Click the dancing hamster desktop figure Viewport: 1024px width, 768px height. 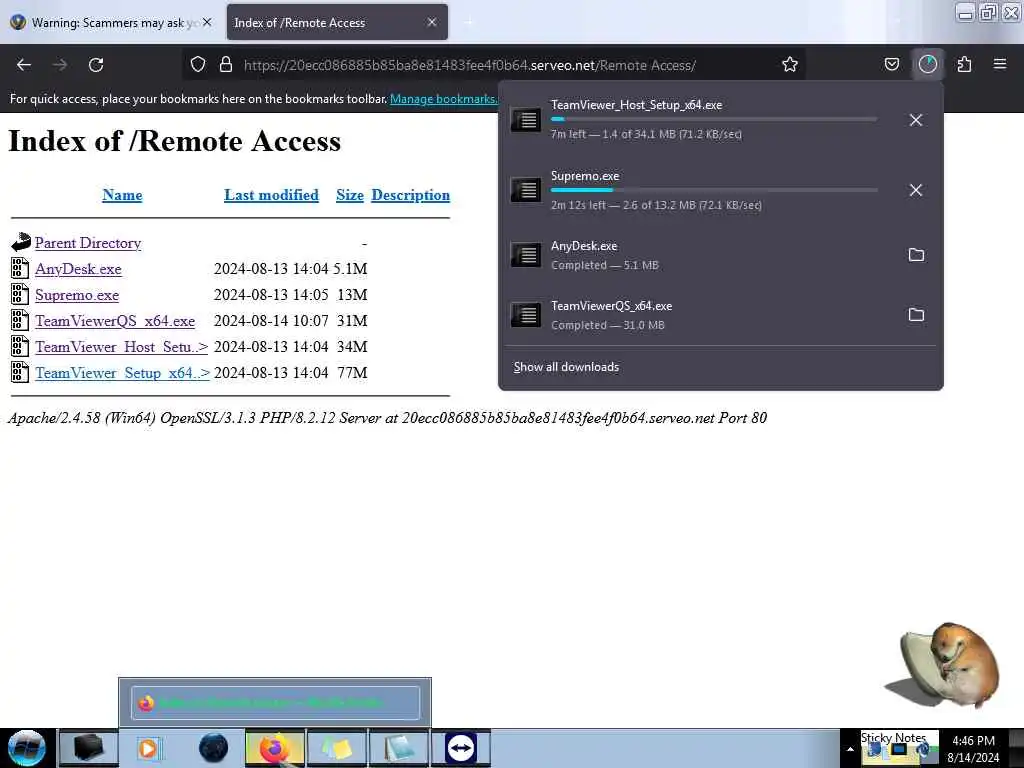(x=942, y=666)
